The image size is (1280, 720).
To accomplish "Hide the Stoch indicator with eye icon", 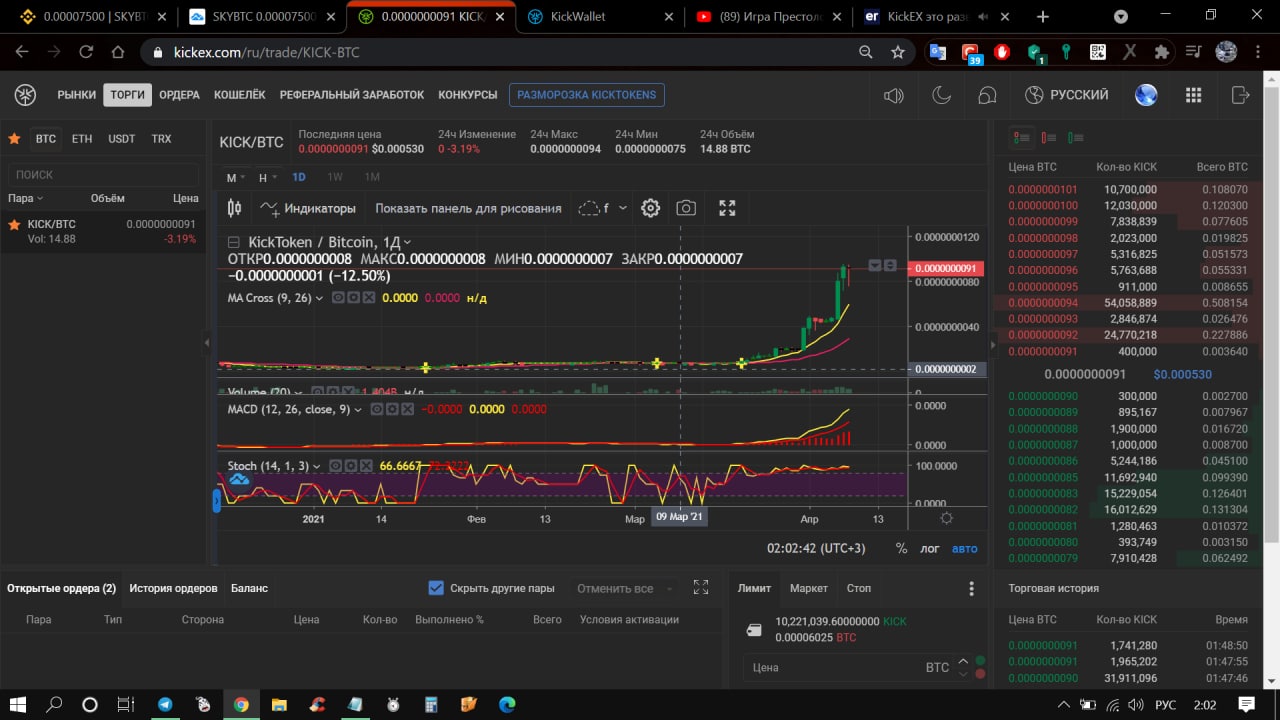I will point(336,466).
